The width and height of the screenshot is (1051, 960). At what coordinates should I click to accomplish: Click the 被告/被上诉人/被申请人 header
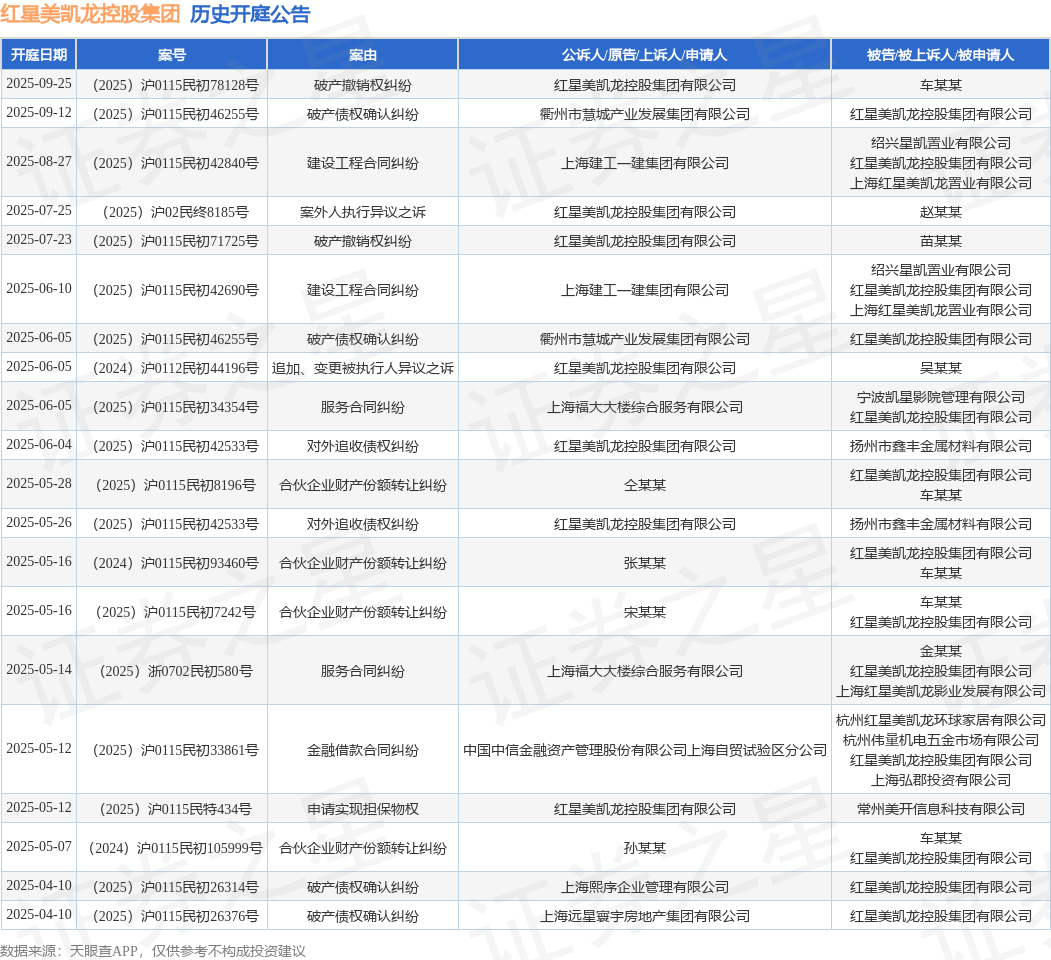point(940,55)
